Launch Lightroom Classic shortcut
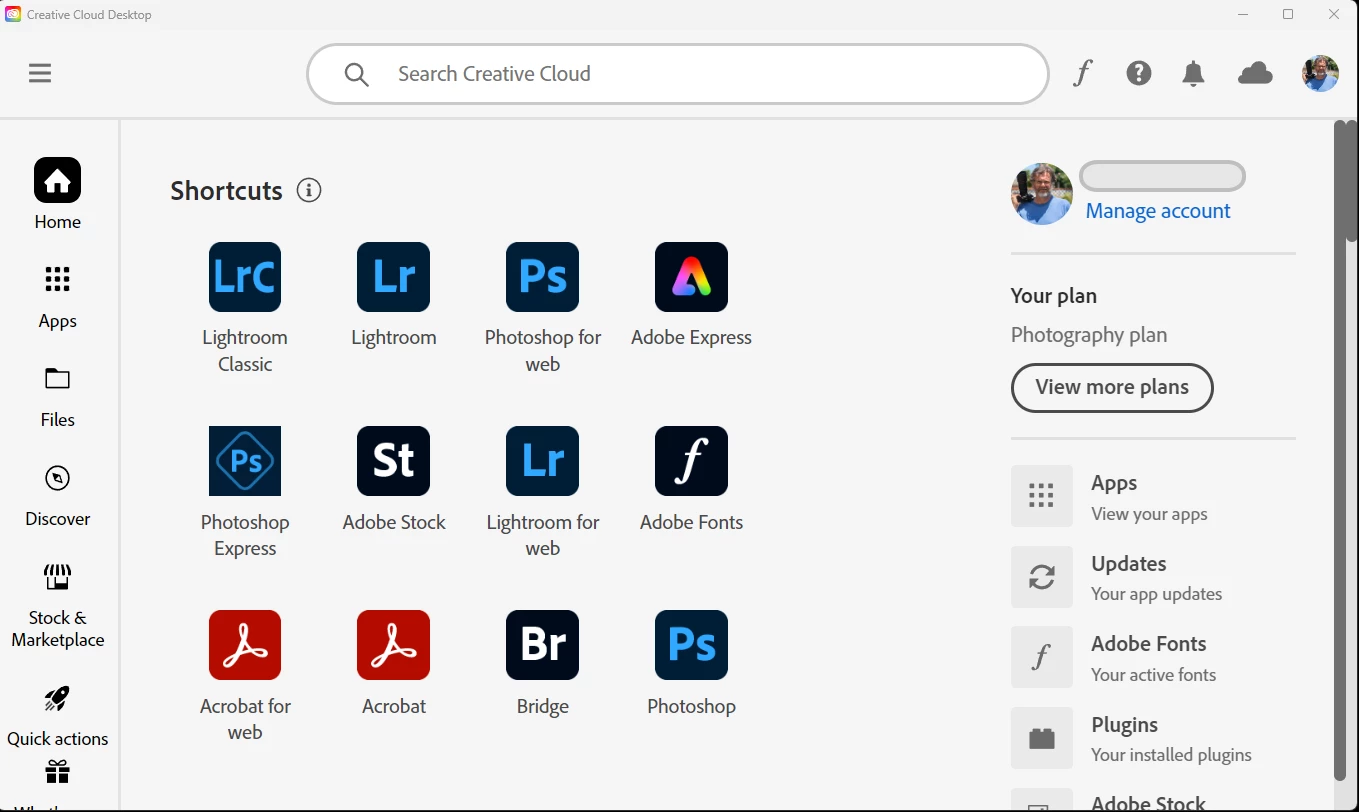Screen dimensions: 1359x812 245,308
